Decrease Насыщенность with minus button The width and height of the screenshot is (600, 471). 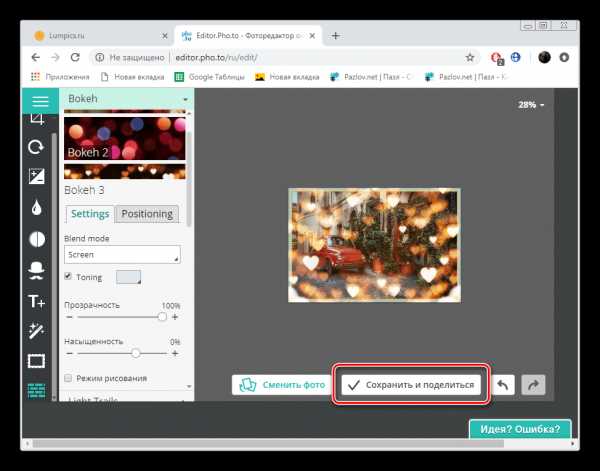tap(69, 353)
